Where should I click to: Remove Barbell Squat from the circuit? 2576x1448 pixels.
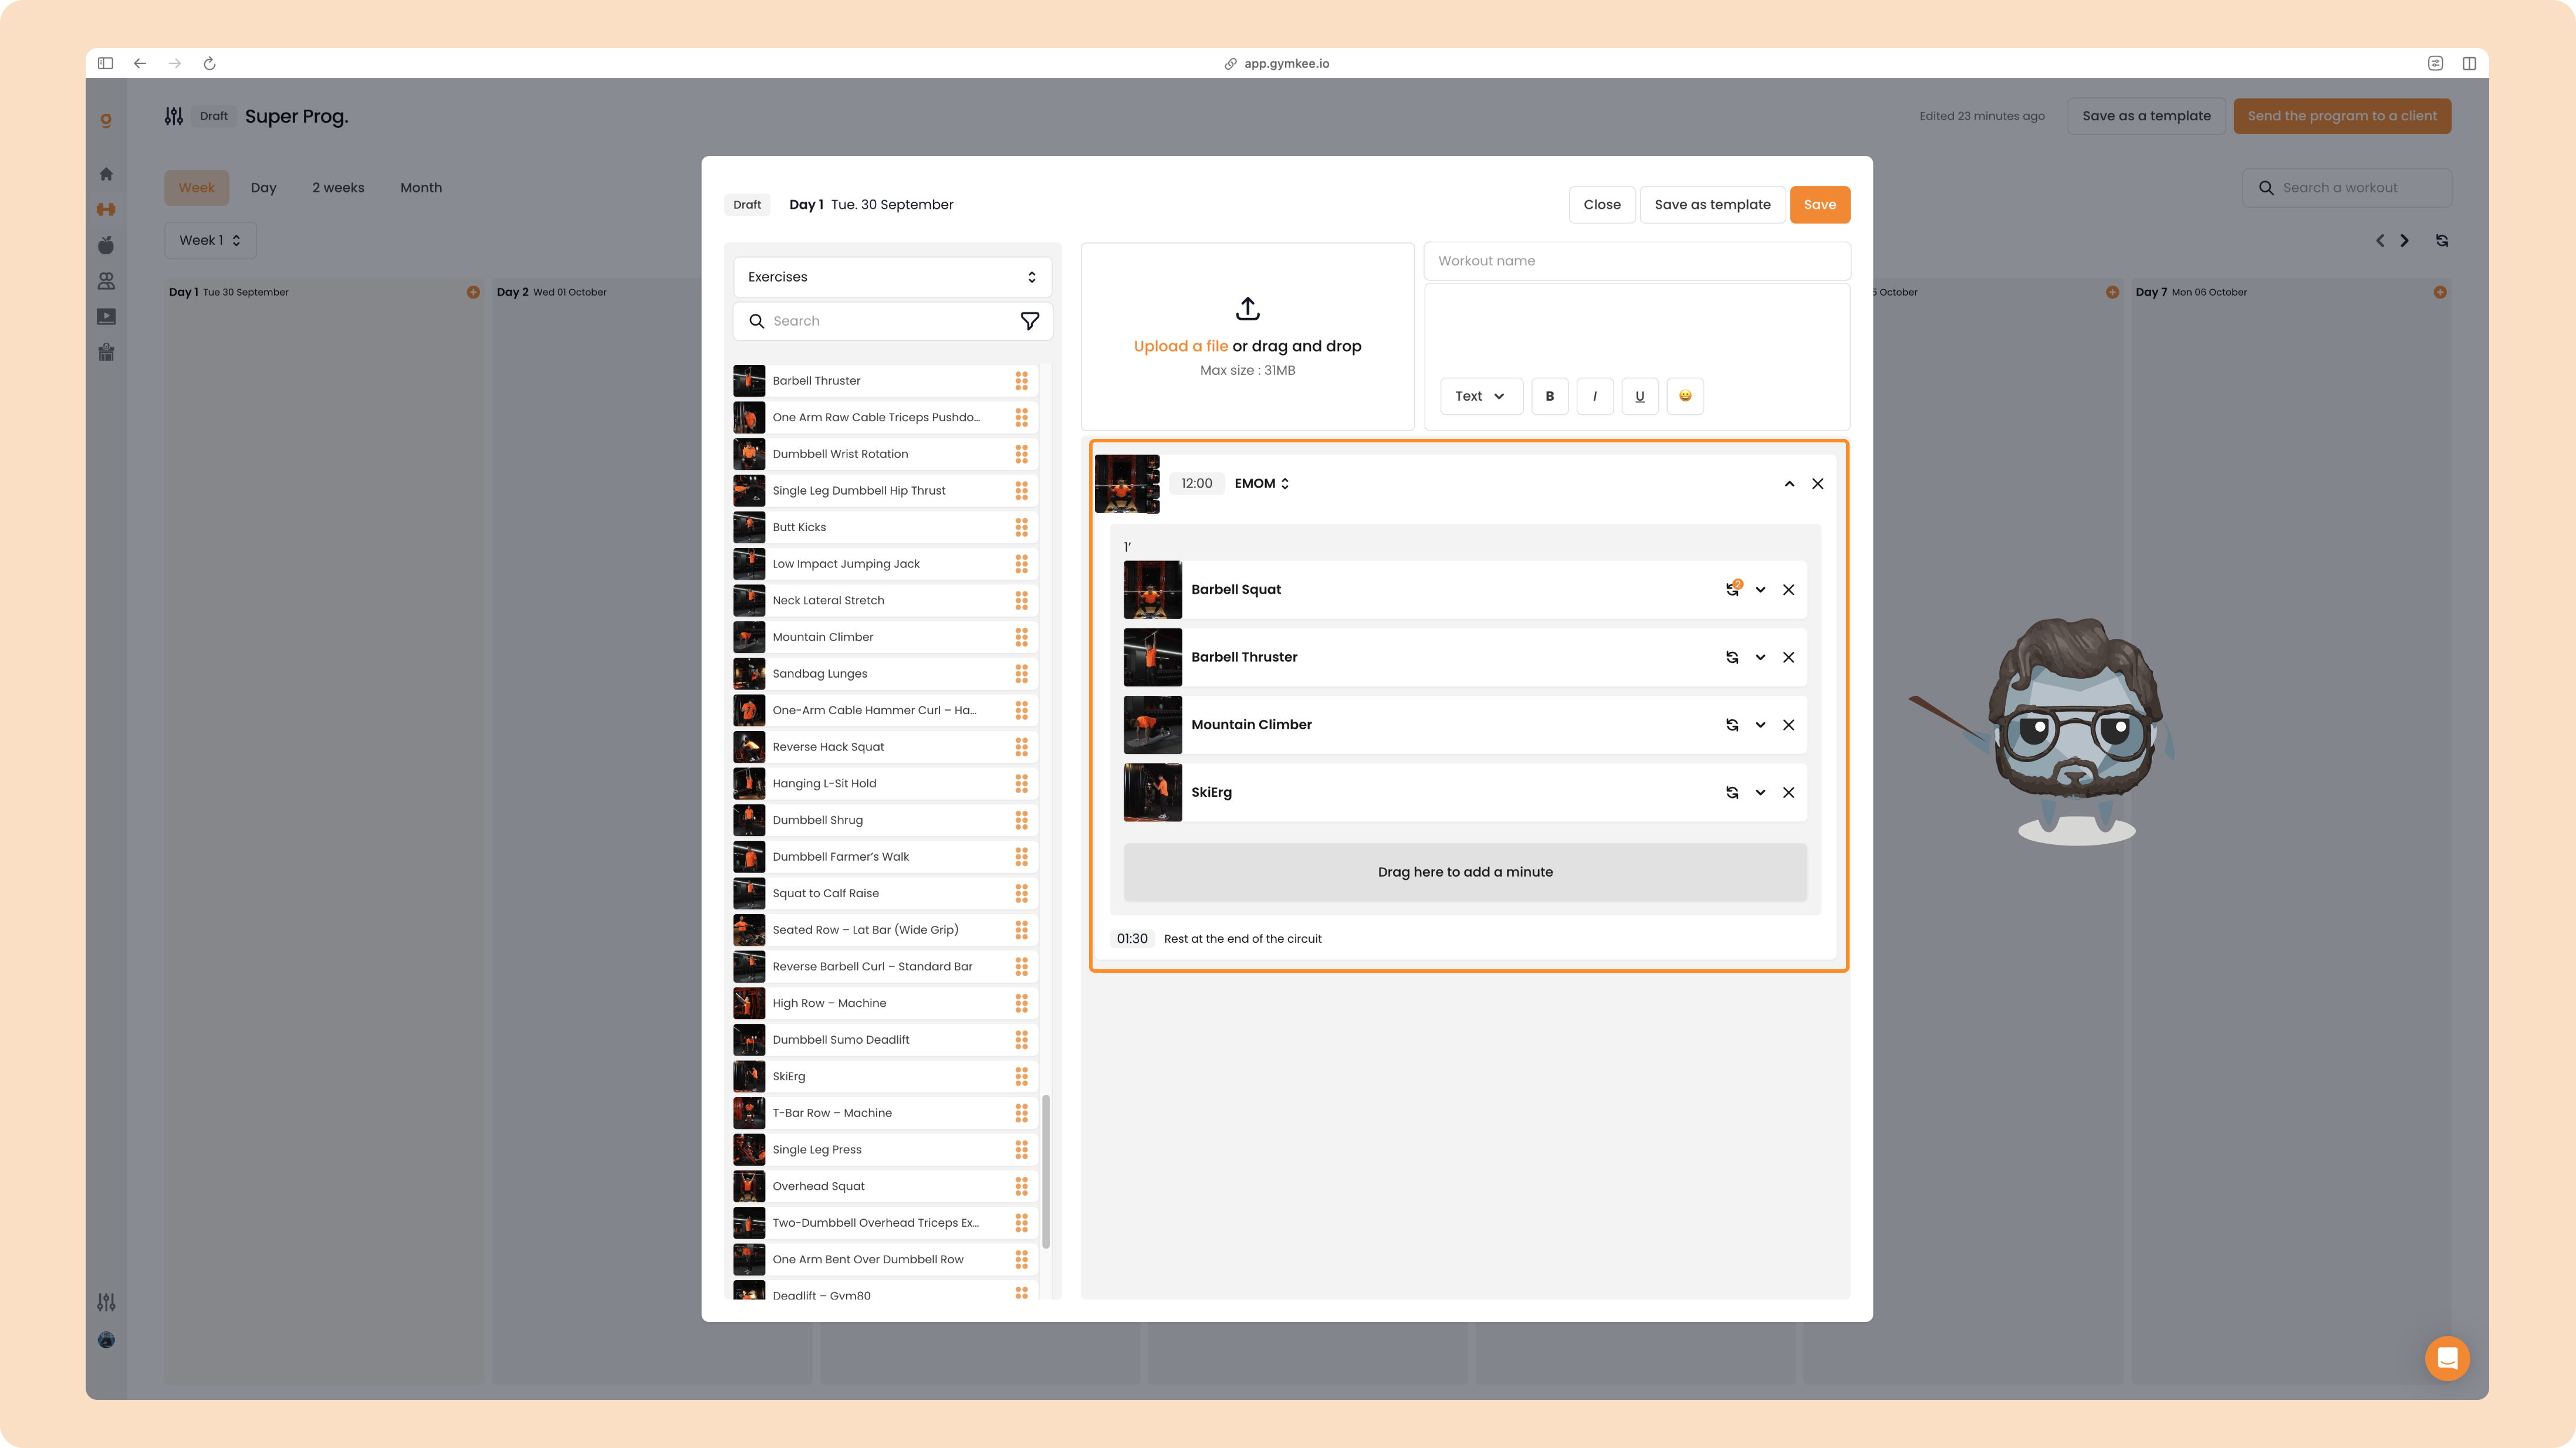[1788, 589]
